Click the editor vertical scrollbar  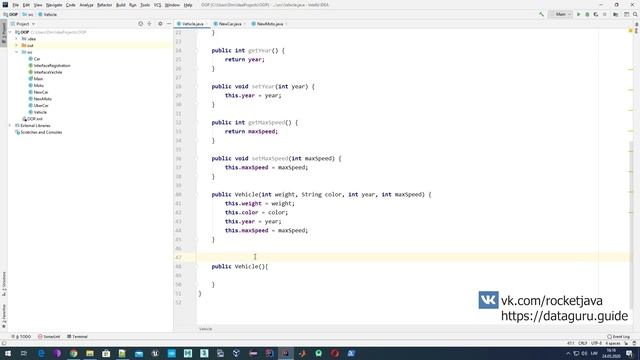[632, 224]
